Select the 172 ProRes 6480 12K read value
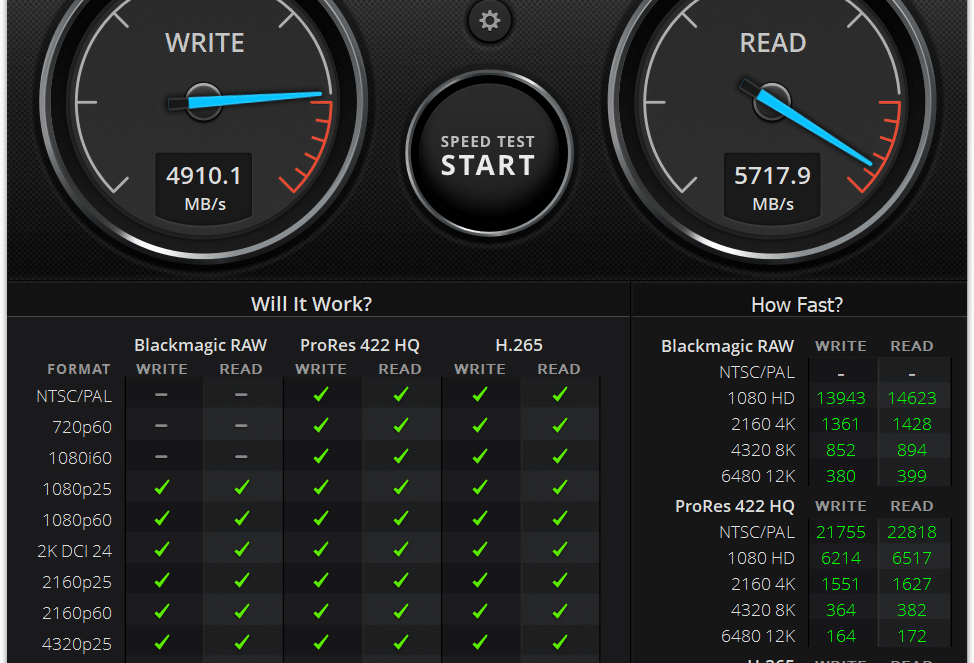 pyautogui.click(x=911, y=636)
